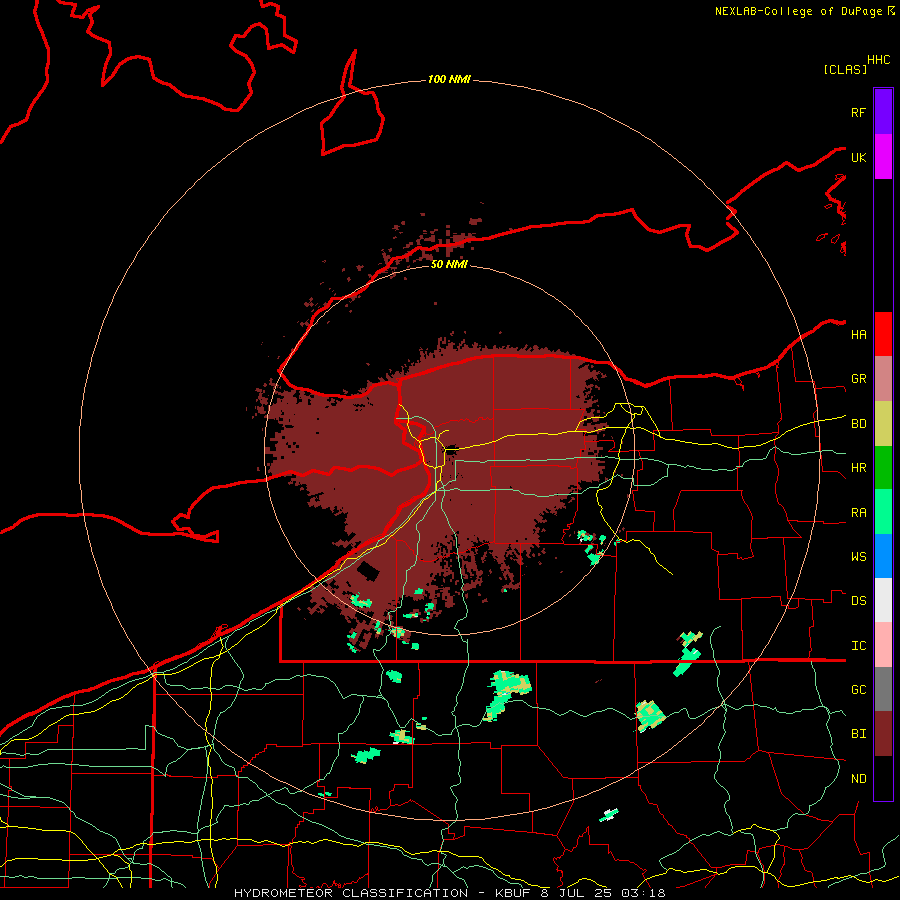
Task: Select the BD legend label
Action: click(x=858, y=424)
